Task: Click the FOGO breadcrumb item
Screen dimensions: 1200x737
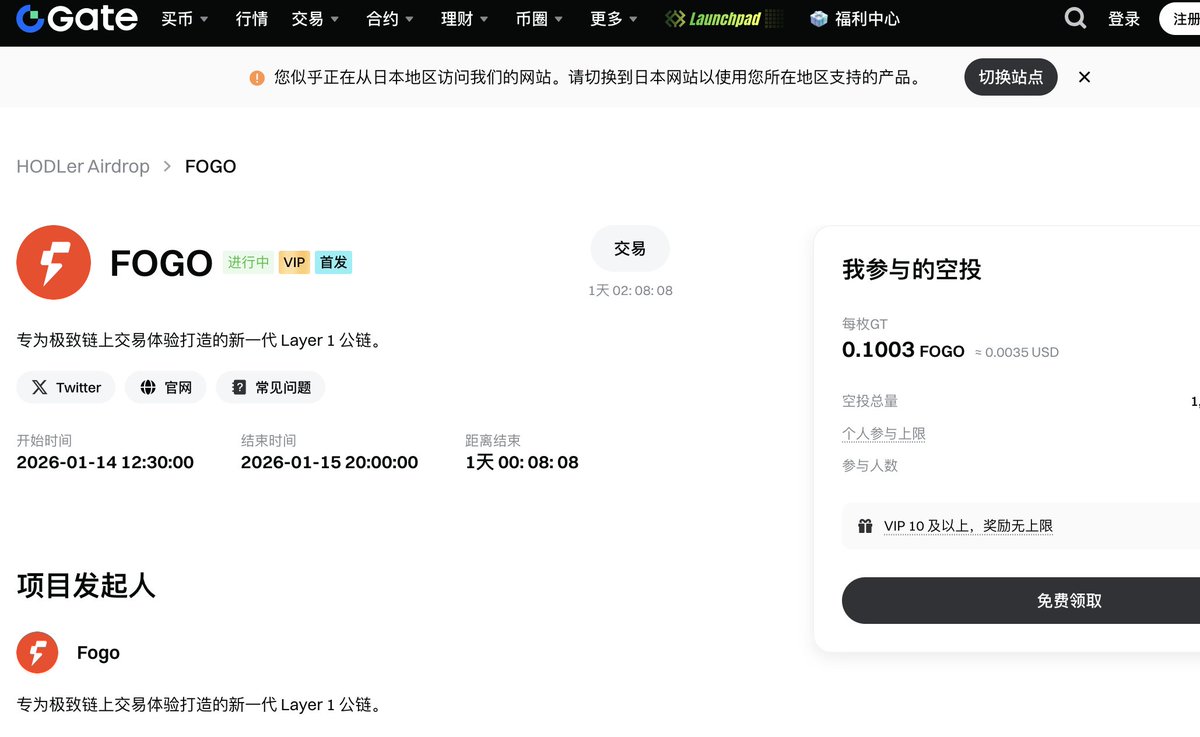Action: [210, 167]
